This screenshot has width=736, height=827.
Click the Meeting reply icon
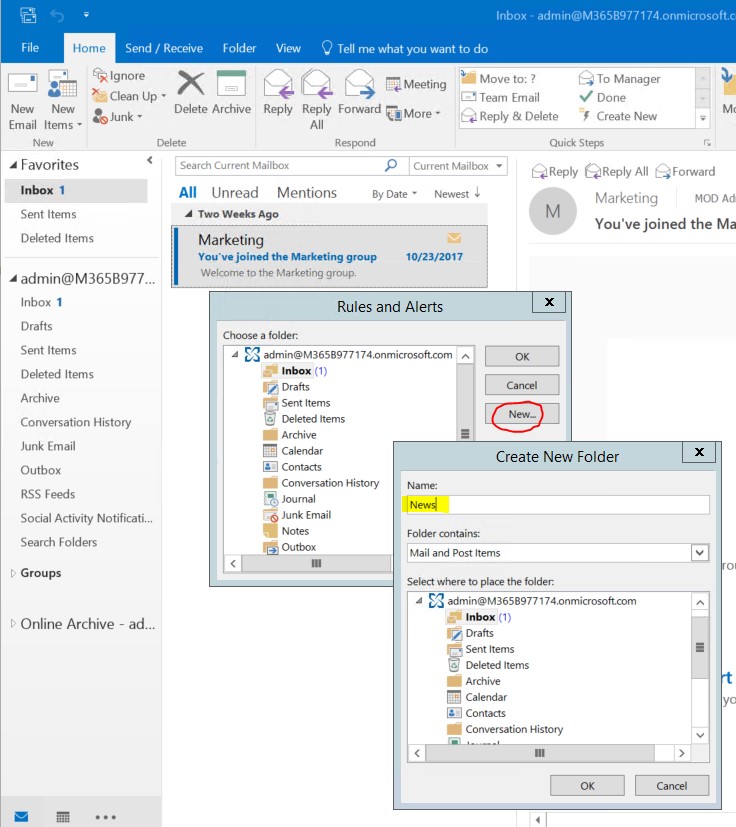(393, 84)
